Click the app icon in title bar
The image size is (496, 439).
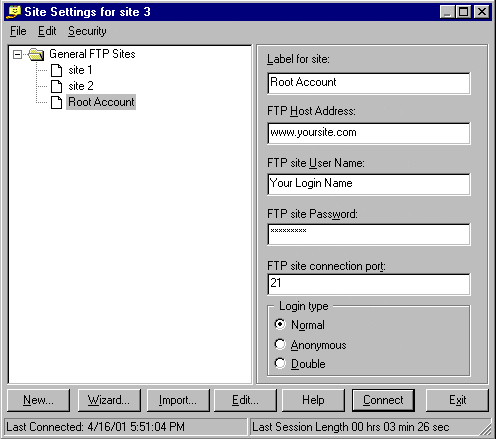[x=14, y=12]
